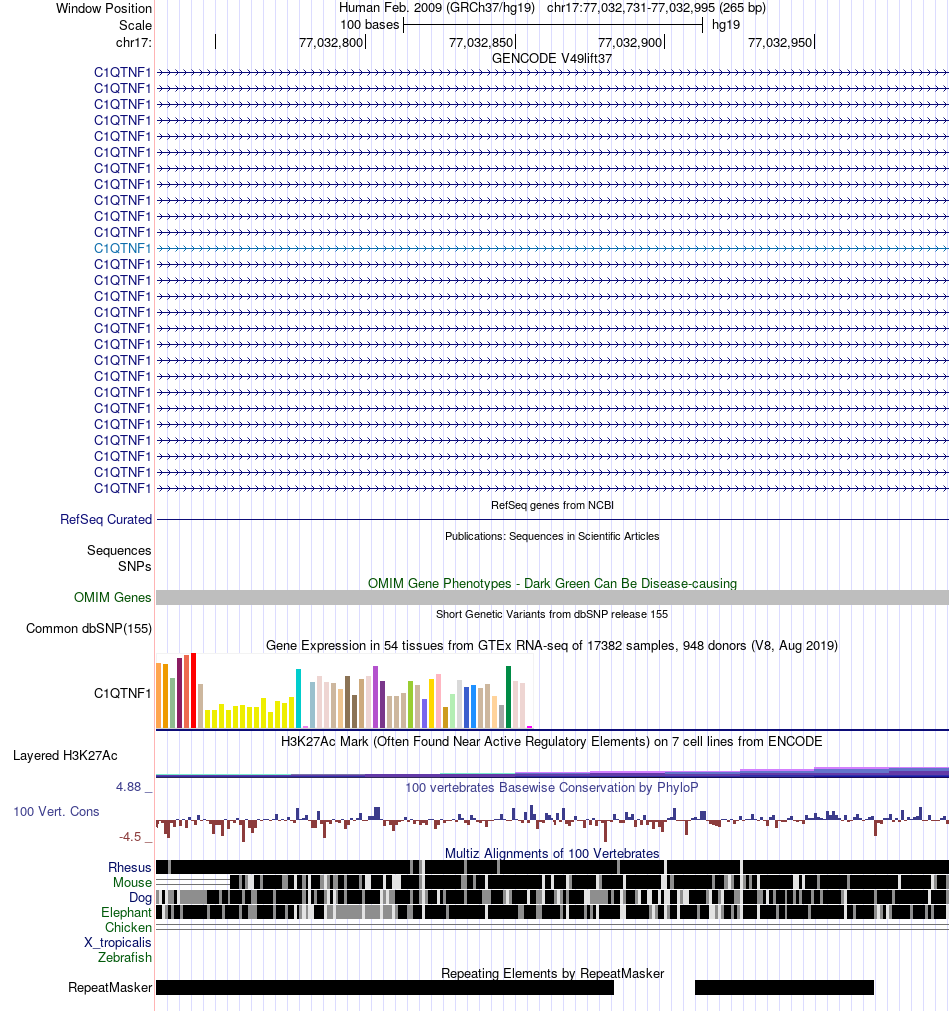Click the '100 bases' scale bar text
Image resolution: width=950 pixels, height=1011 pixels.
[x=370, y=25]
